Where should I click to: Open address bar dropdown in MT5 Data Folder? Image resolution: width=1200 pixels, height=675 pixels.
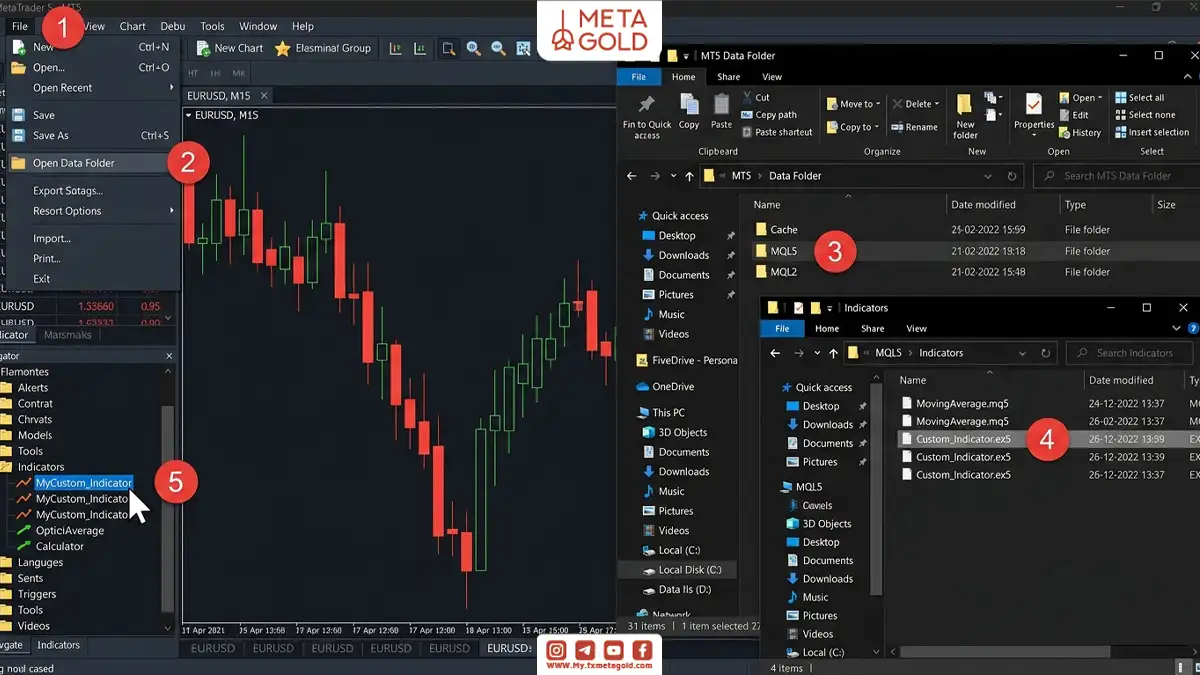coord(990,176)
